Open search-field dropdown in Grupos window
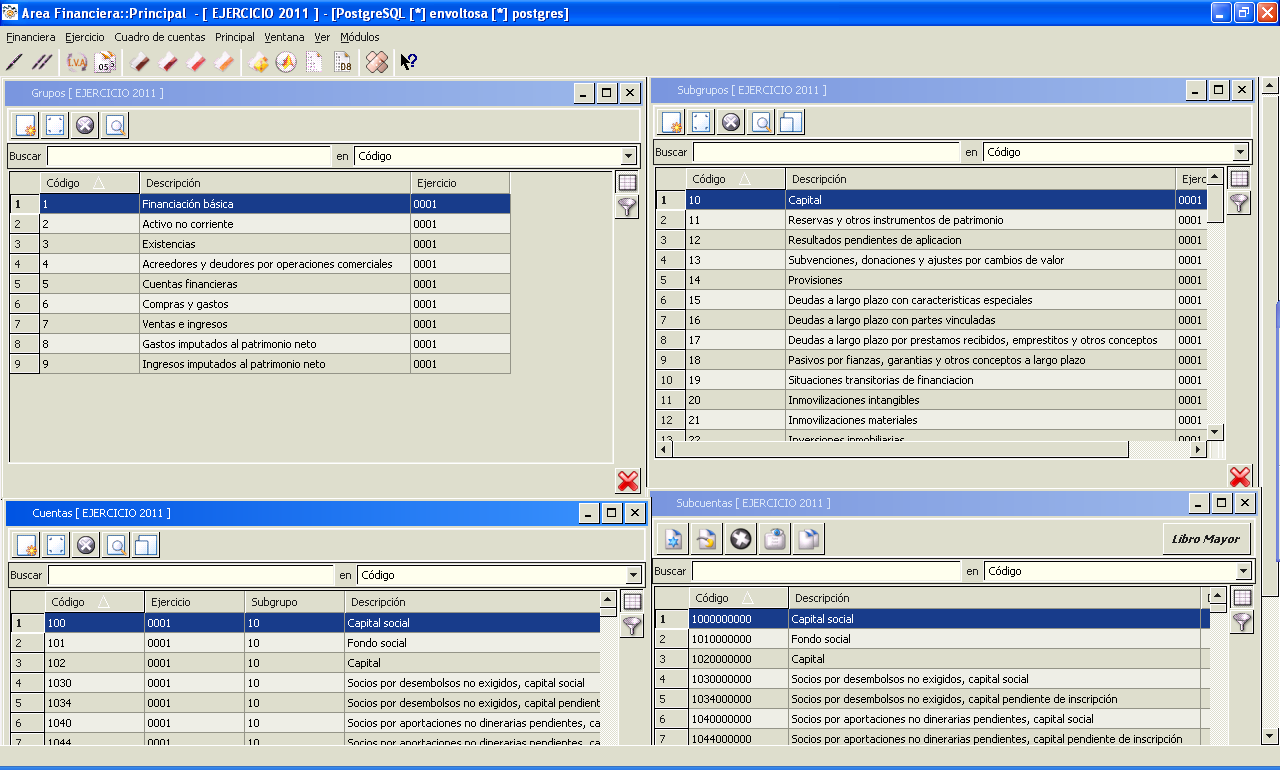 click(x=628, y=156)
